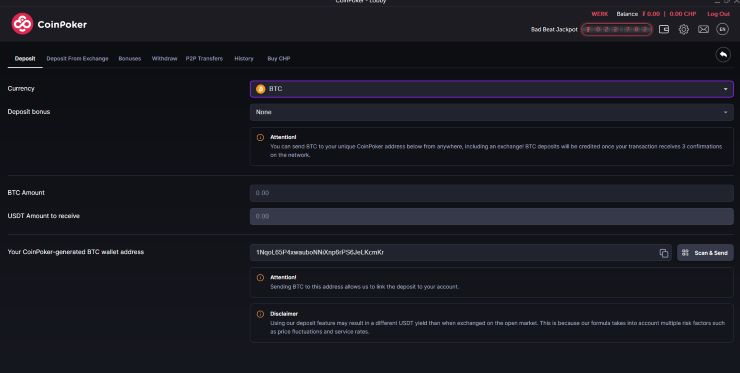Viewport: 740px width, 373px height.
Task: Click the Disclaimer info icon
Action: pyautogui.click(x=260, y=314)
